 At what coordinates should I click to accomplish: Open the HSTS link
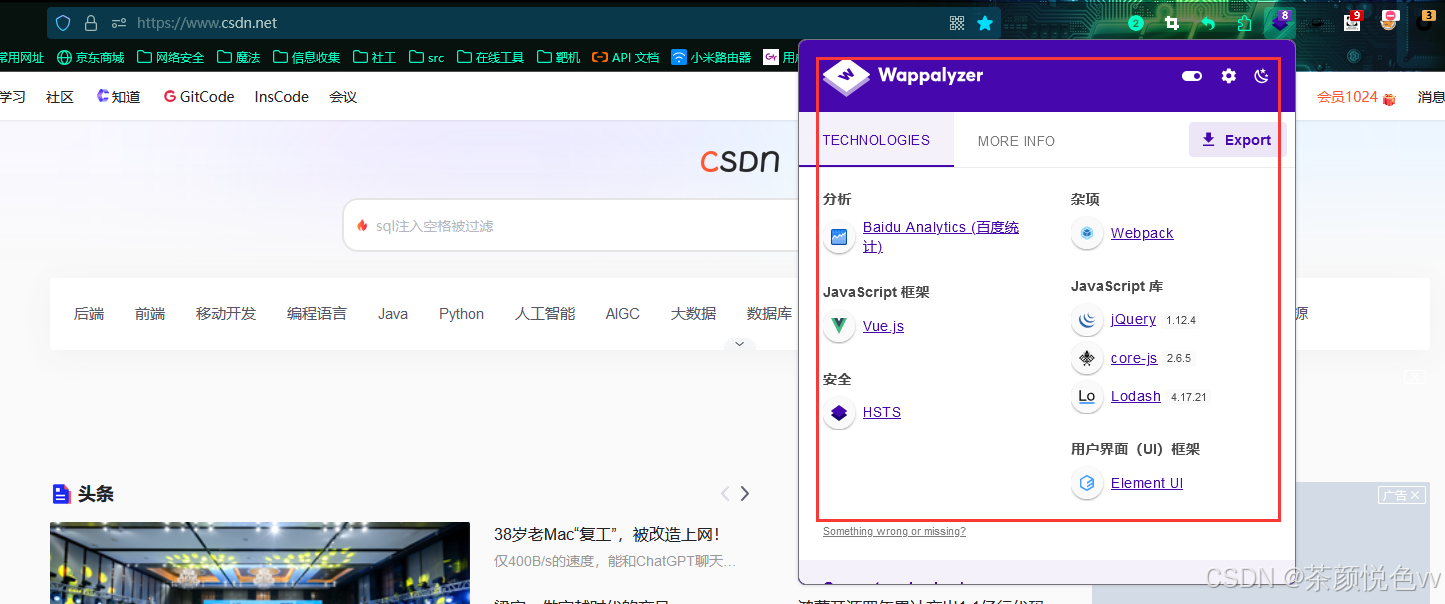(x=882, y=412)
